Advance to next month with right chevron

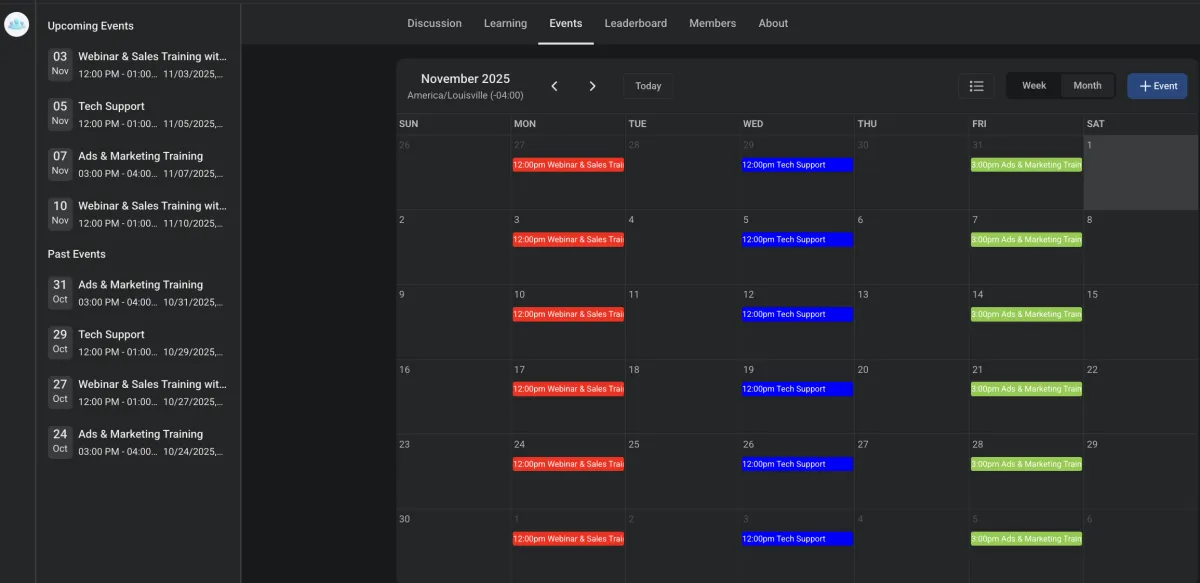point(592,86)
